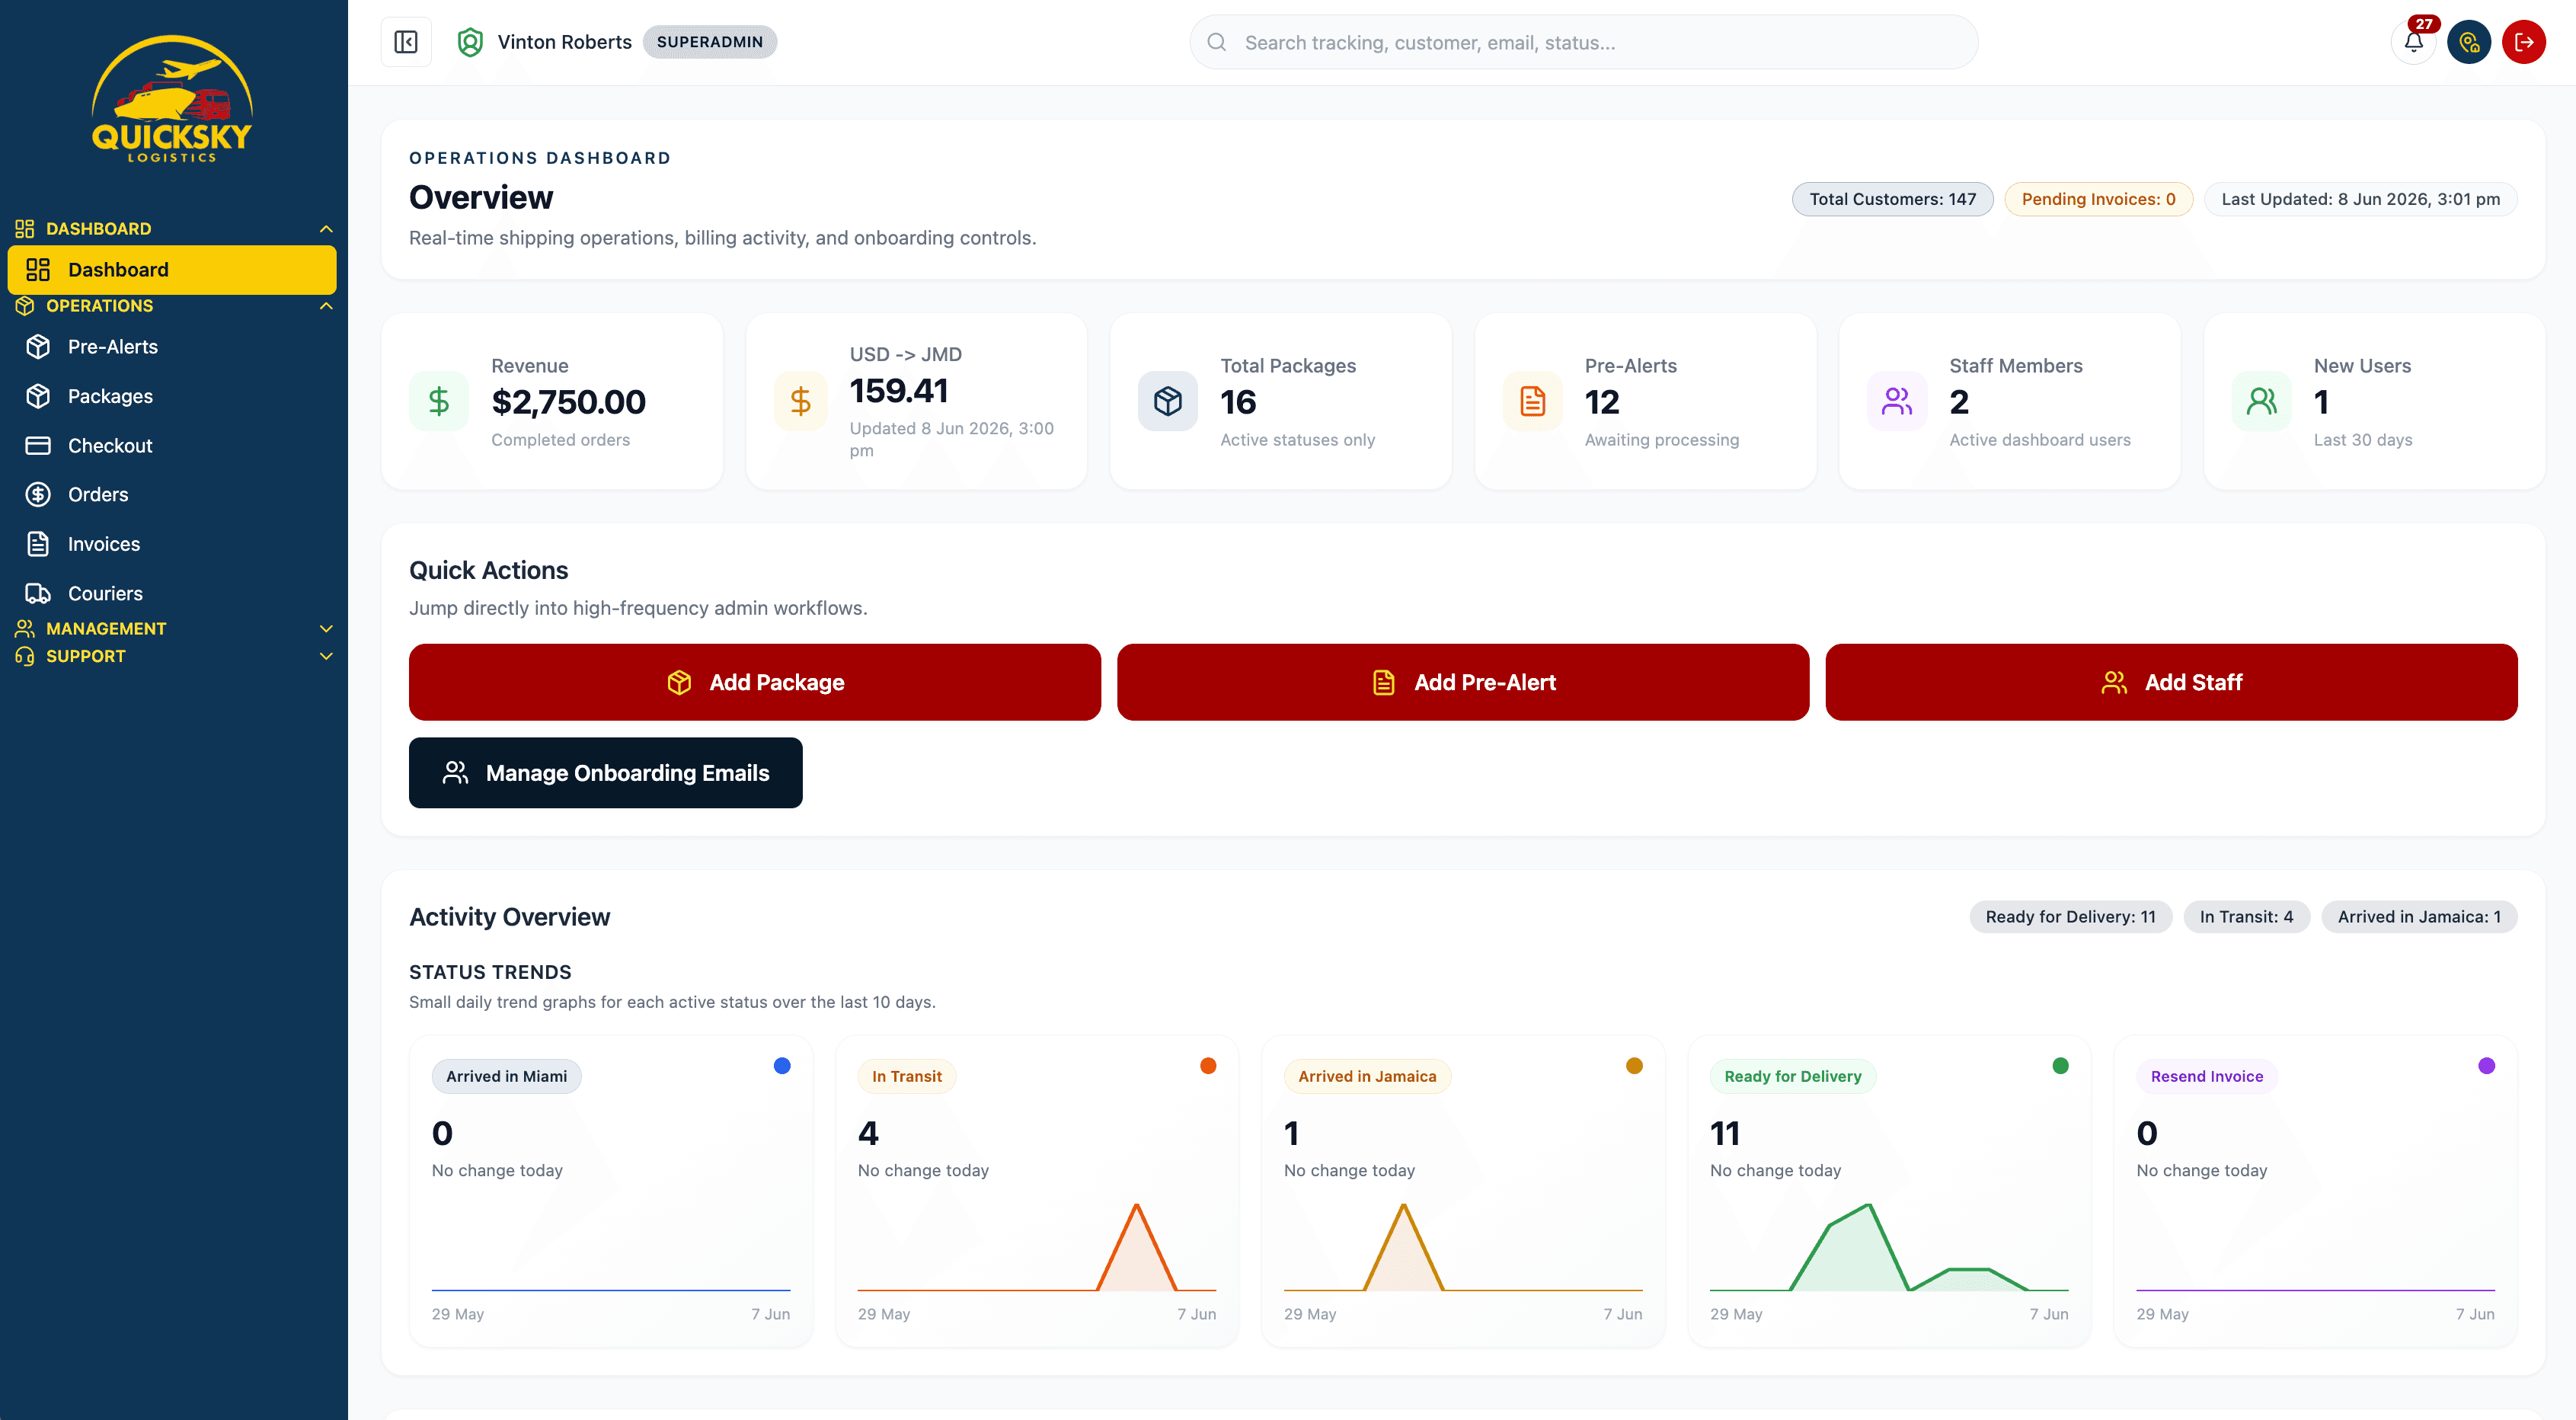
Task: Click the amber dot on Arrived in Jamaica card
Action: [1634, 1066]
